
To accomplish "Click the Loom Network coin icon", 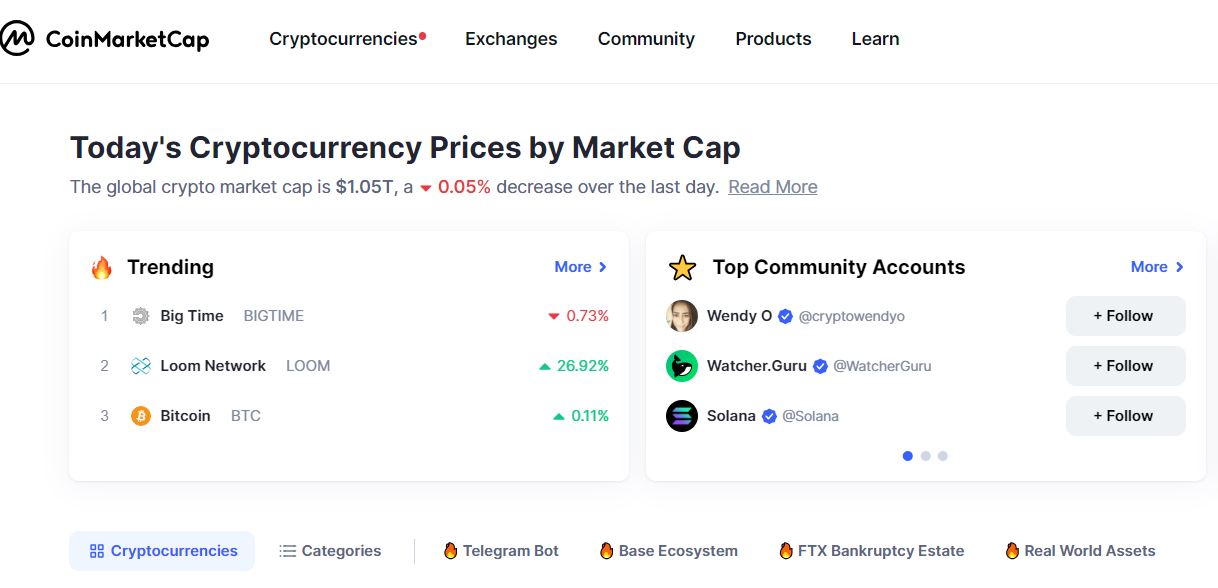I will (x=141, y=366).
